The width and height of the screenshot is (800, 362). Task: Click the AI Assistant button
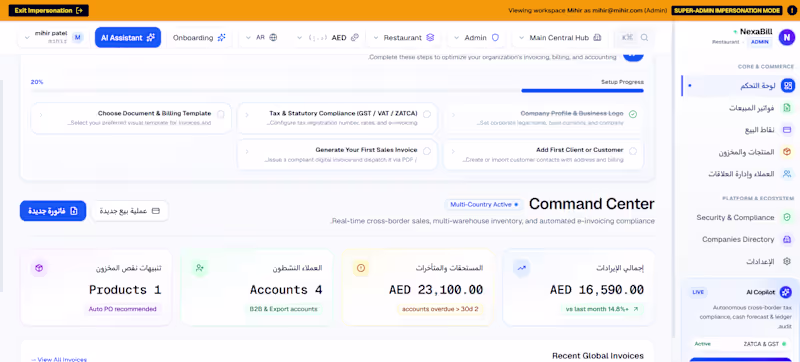(128, 38)
